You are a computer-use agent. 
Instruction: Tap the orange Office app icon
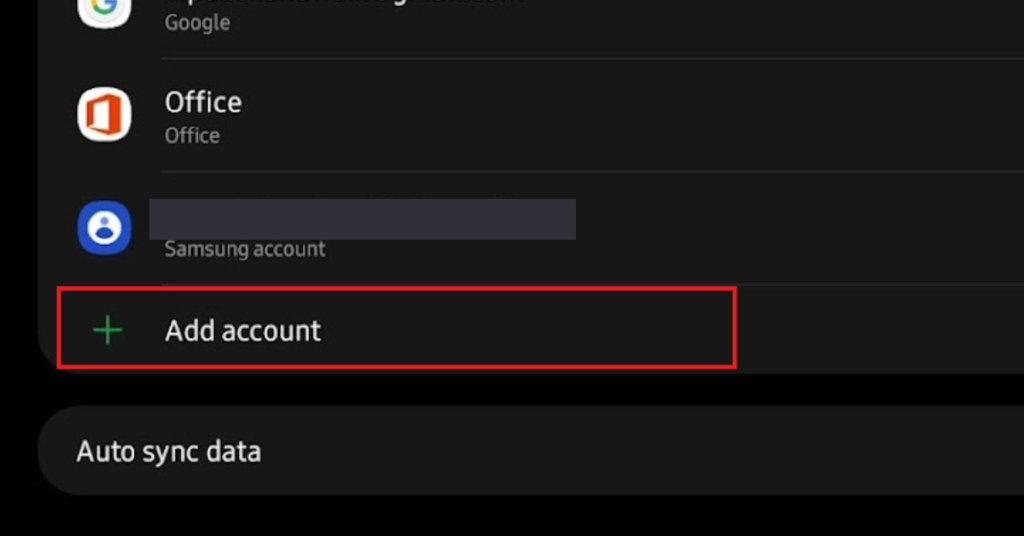[104, 114]
